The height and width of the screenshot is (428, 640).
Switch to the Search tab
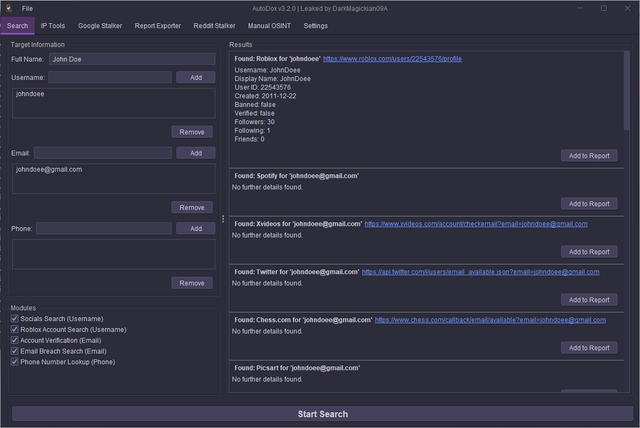click(18, 26)
